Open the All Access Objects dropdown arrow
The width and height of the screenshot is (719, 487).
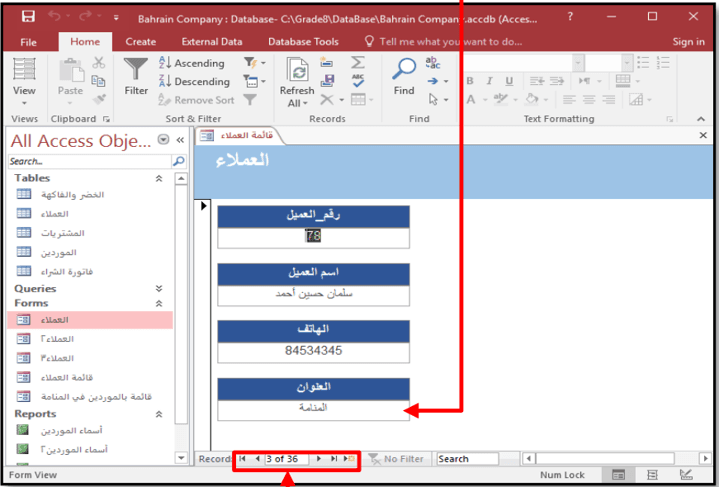(163, 139)
